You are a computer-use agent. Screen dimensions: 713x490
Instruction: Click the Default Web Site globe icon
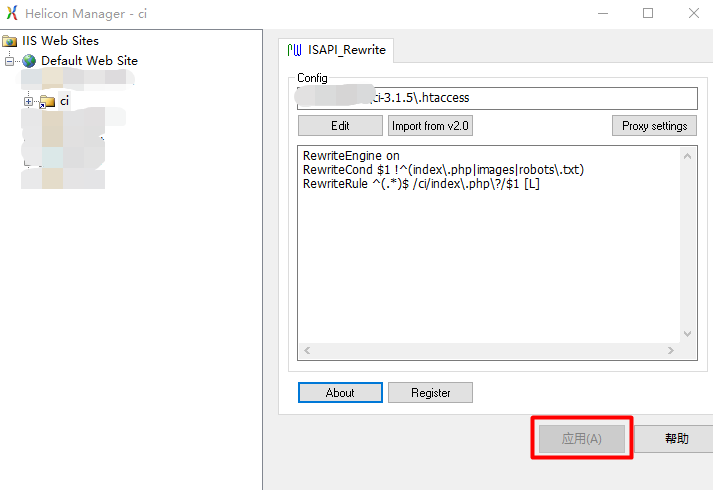pyautogui.click(x=29, y=61)
